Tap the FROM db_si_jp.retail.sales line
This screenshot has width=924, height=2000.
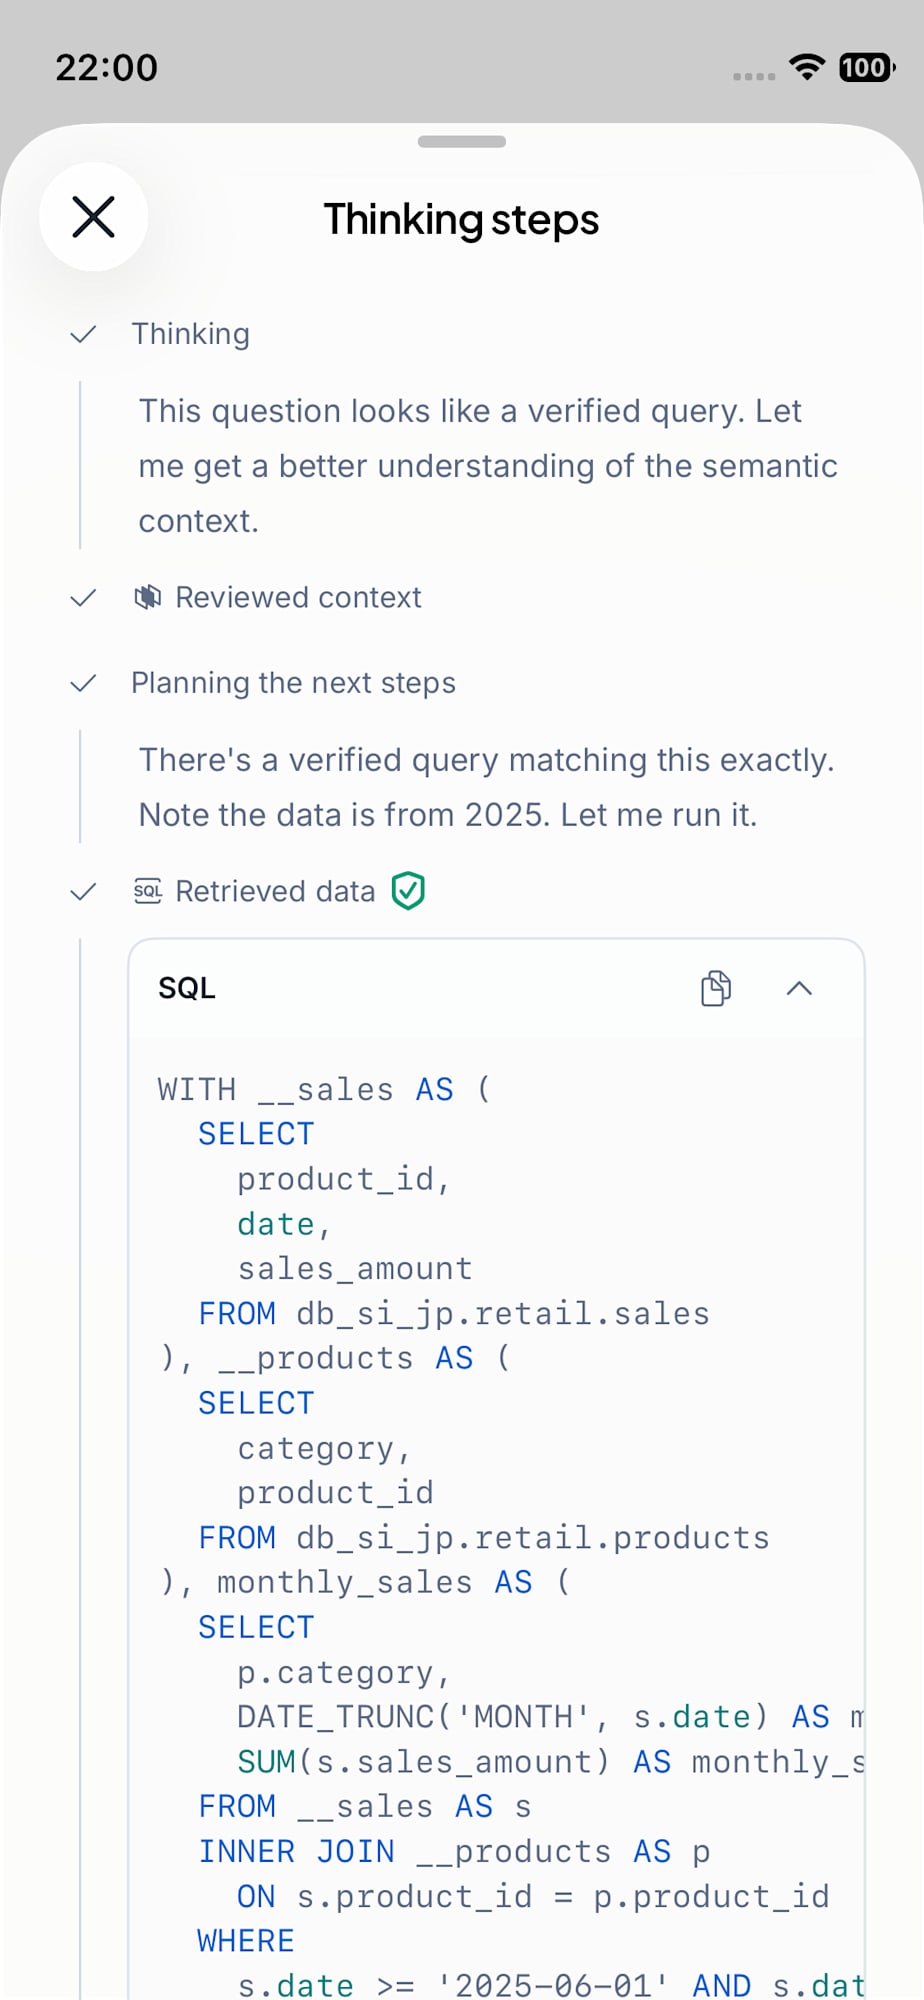click(x=454, y=1313)
